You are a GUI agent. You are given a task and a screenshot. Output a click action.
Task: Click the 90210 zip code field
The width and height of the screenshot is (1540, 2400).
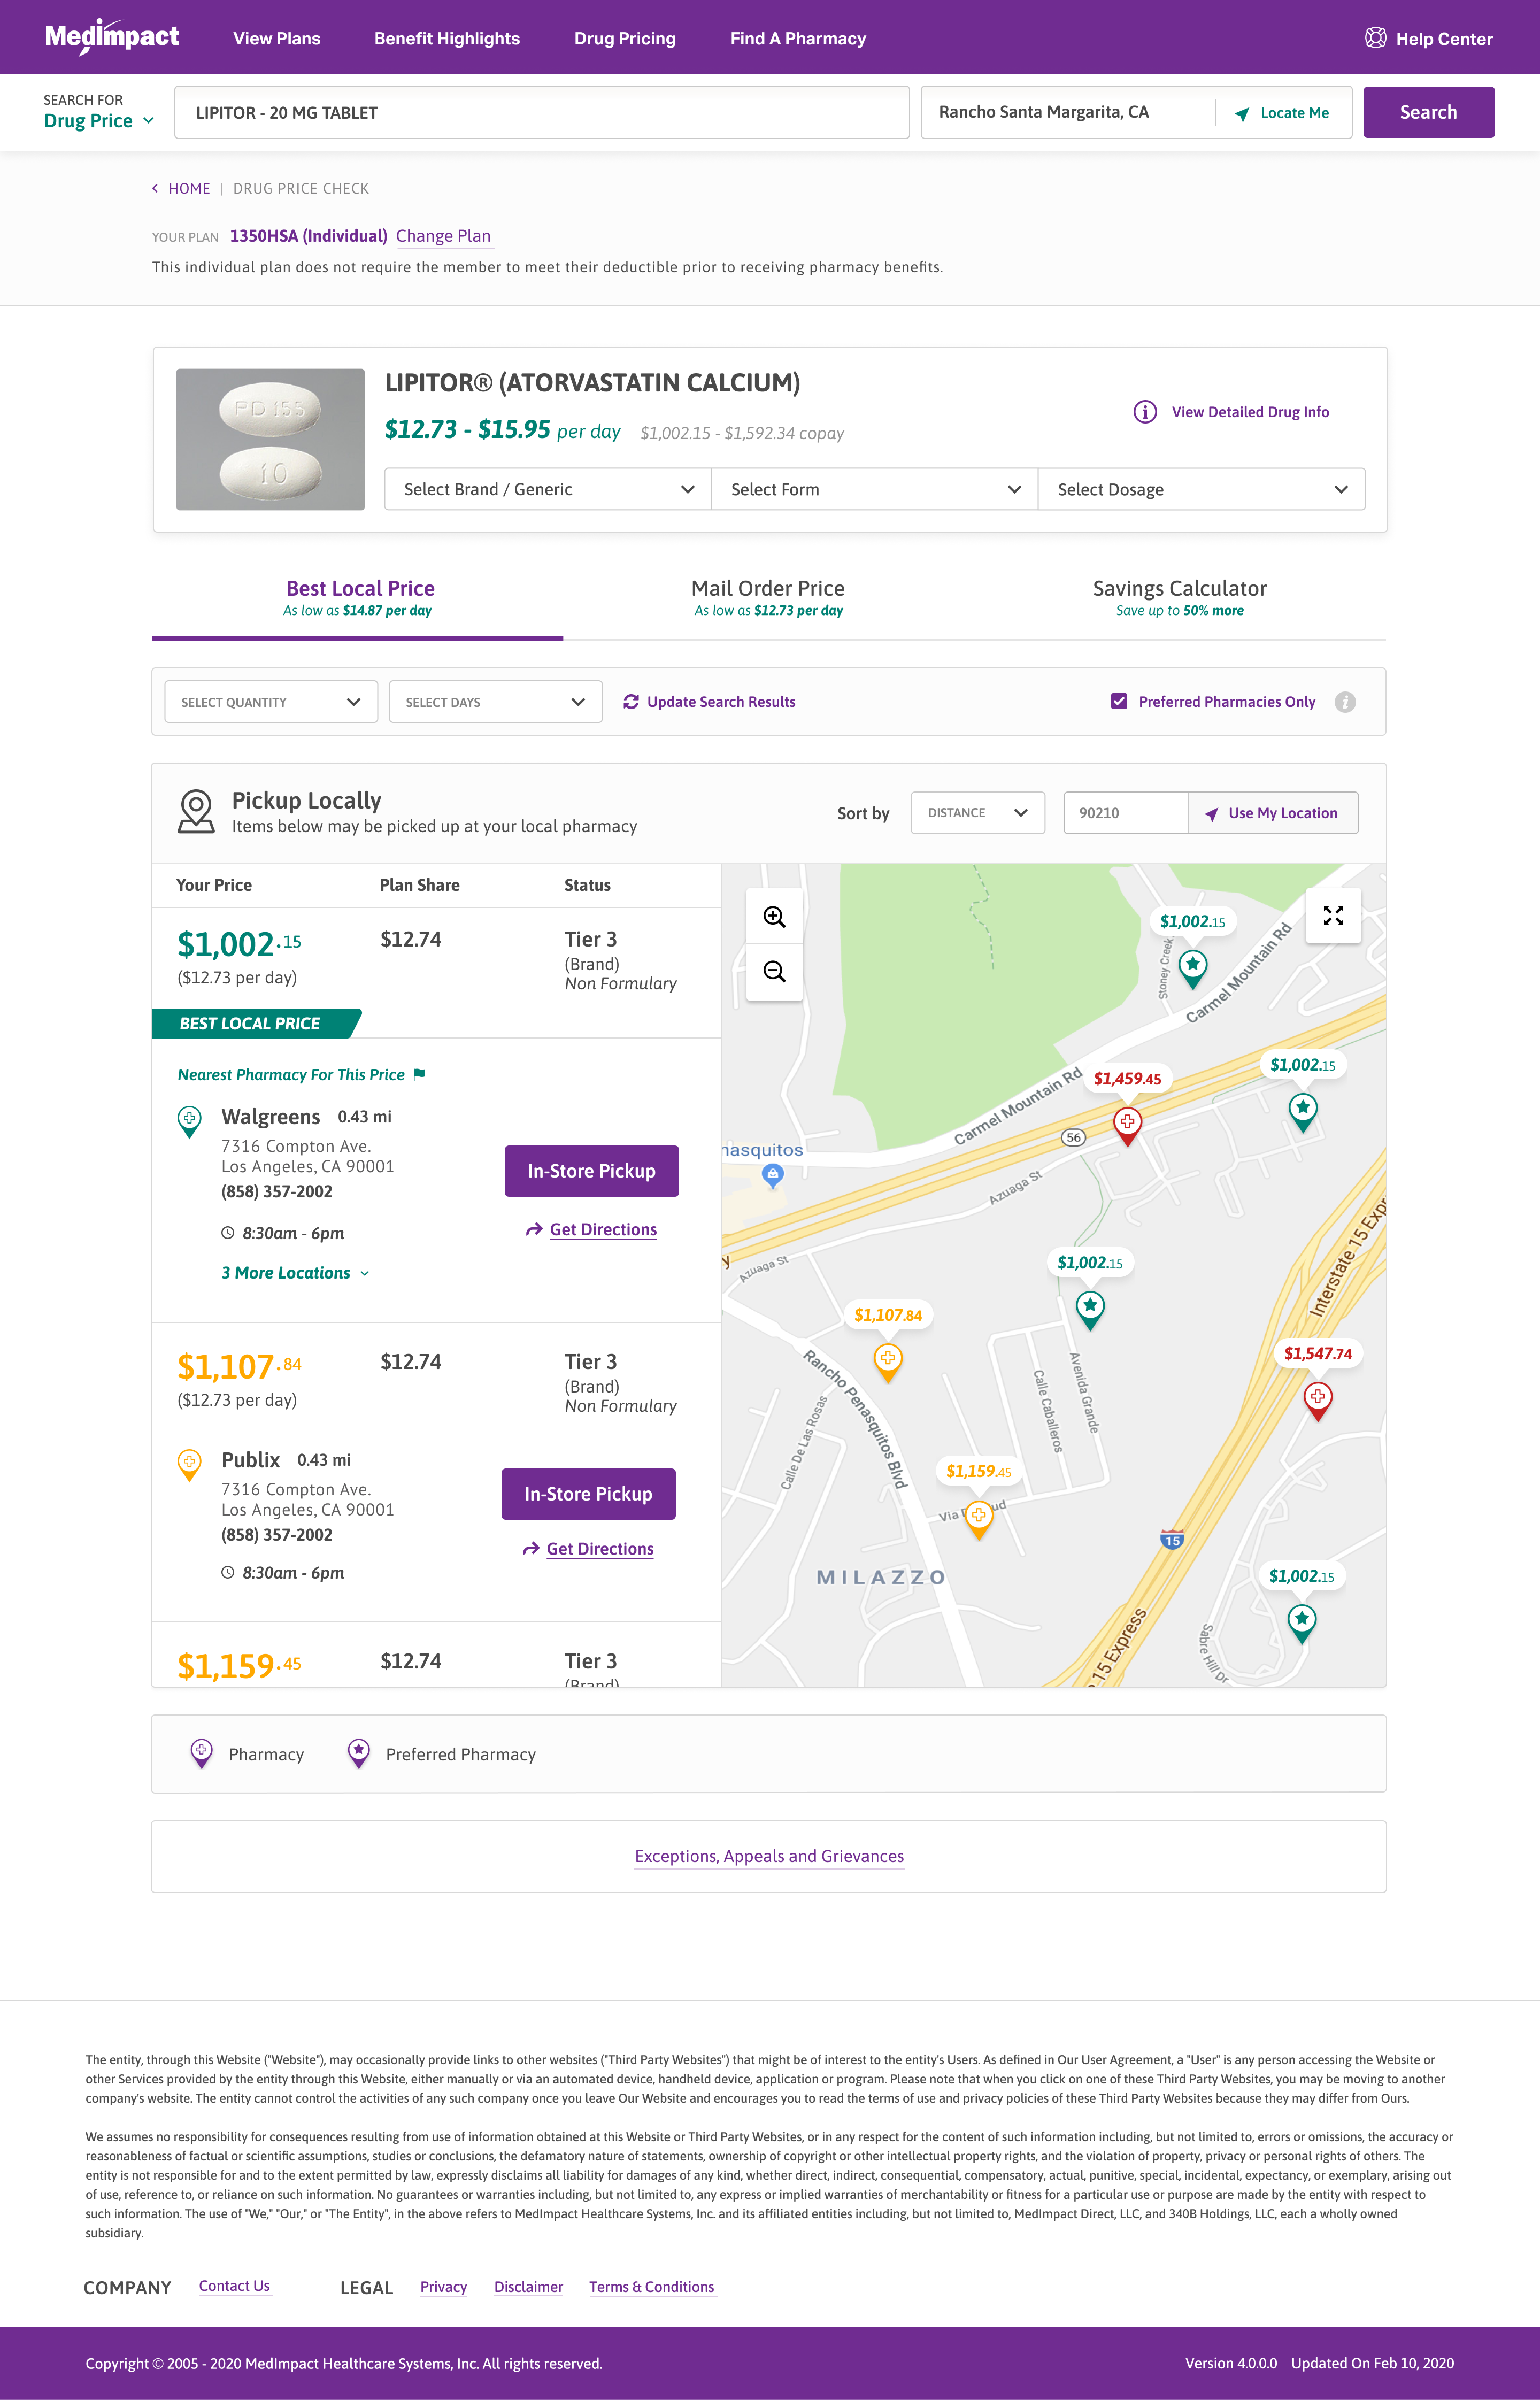(x=1126, y=813)
